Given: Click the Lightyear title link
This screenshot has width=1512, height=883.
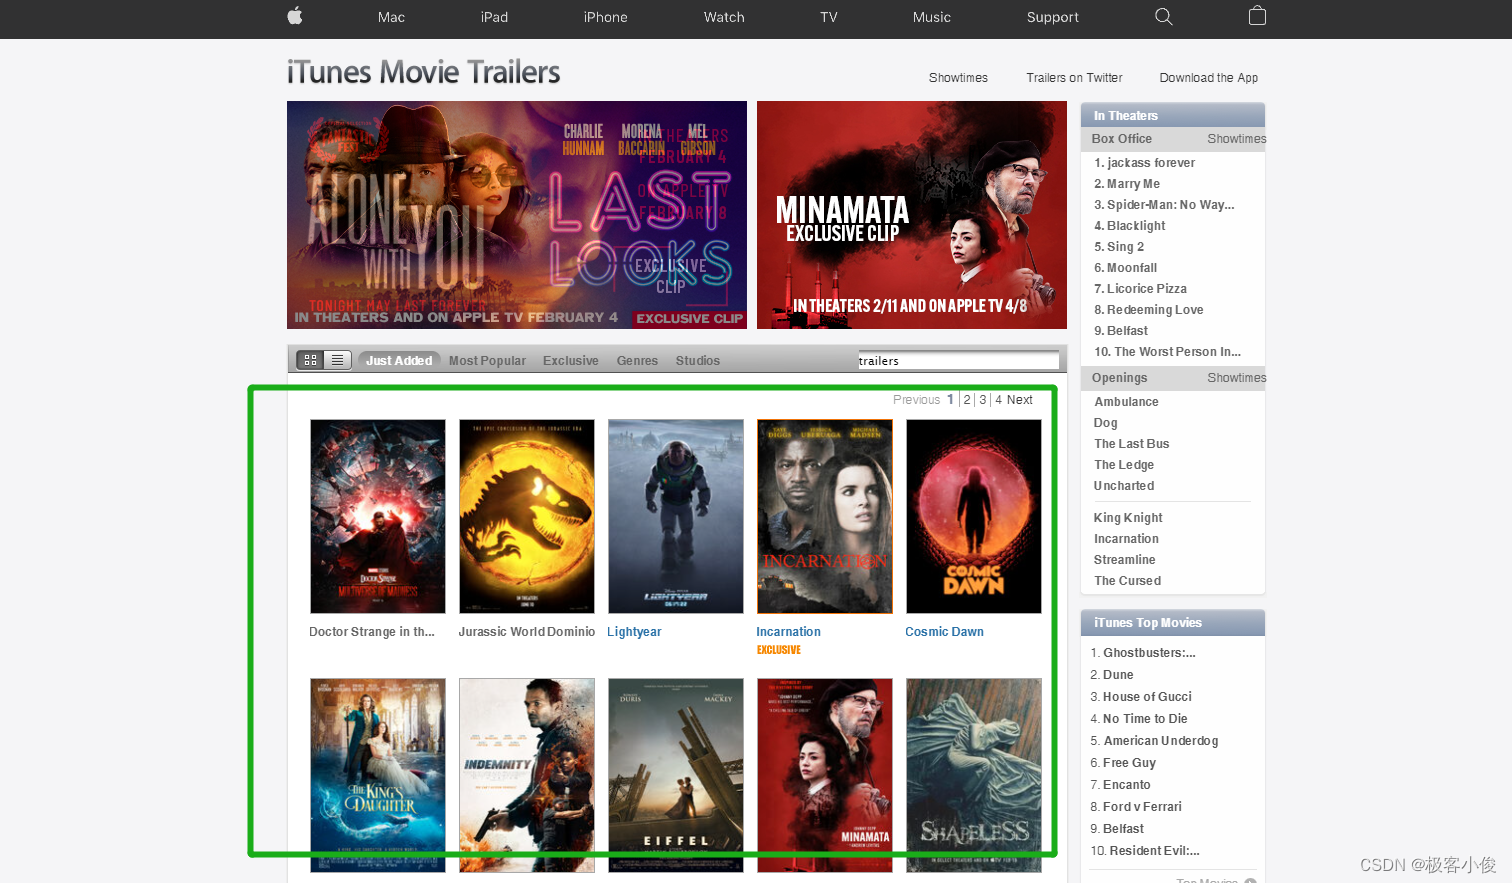Looking at the screenshot, I should pos(634,632).
